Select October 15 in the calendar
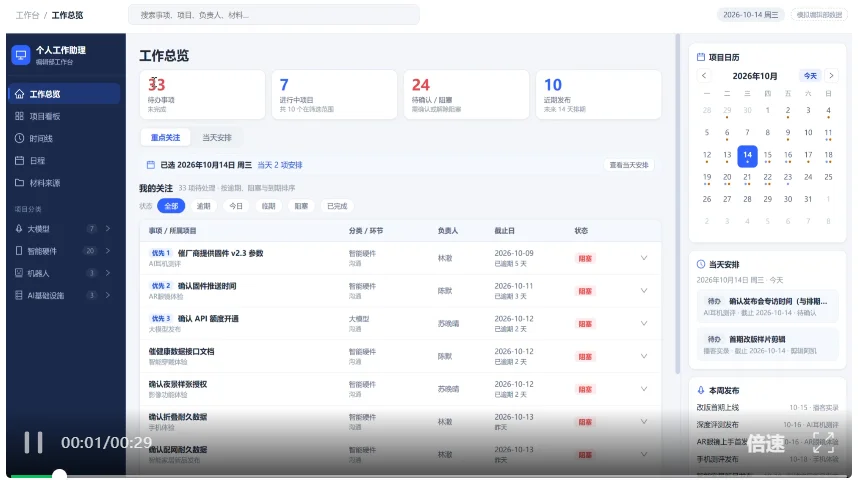858x480 pixels. pos(768,156)
